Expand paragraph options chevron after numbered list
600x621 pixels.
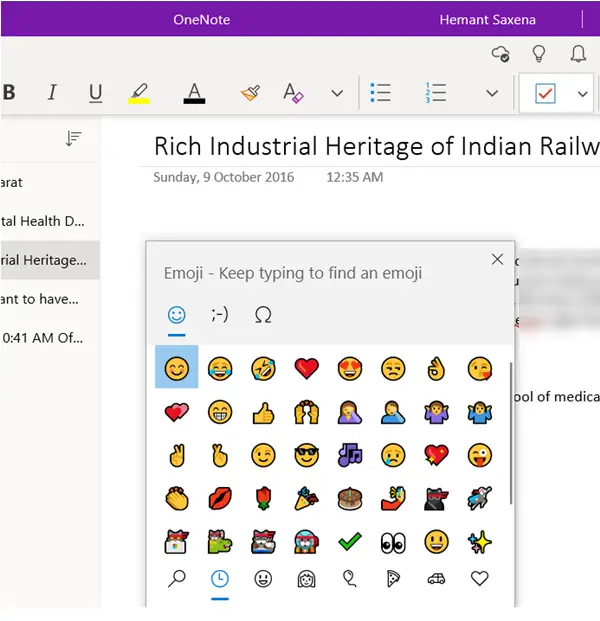492,93
